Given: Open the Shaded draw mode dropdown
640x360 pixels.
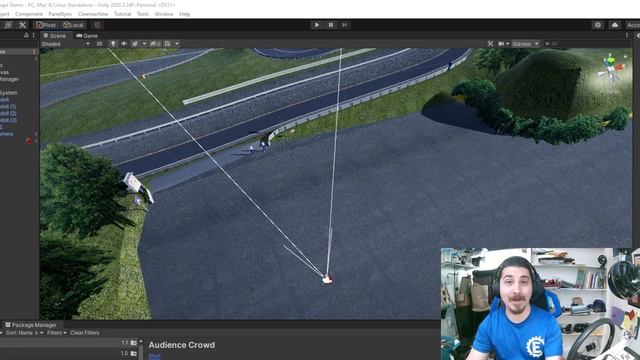Looking at the screenshot, I should (66, 44).
